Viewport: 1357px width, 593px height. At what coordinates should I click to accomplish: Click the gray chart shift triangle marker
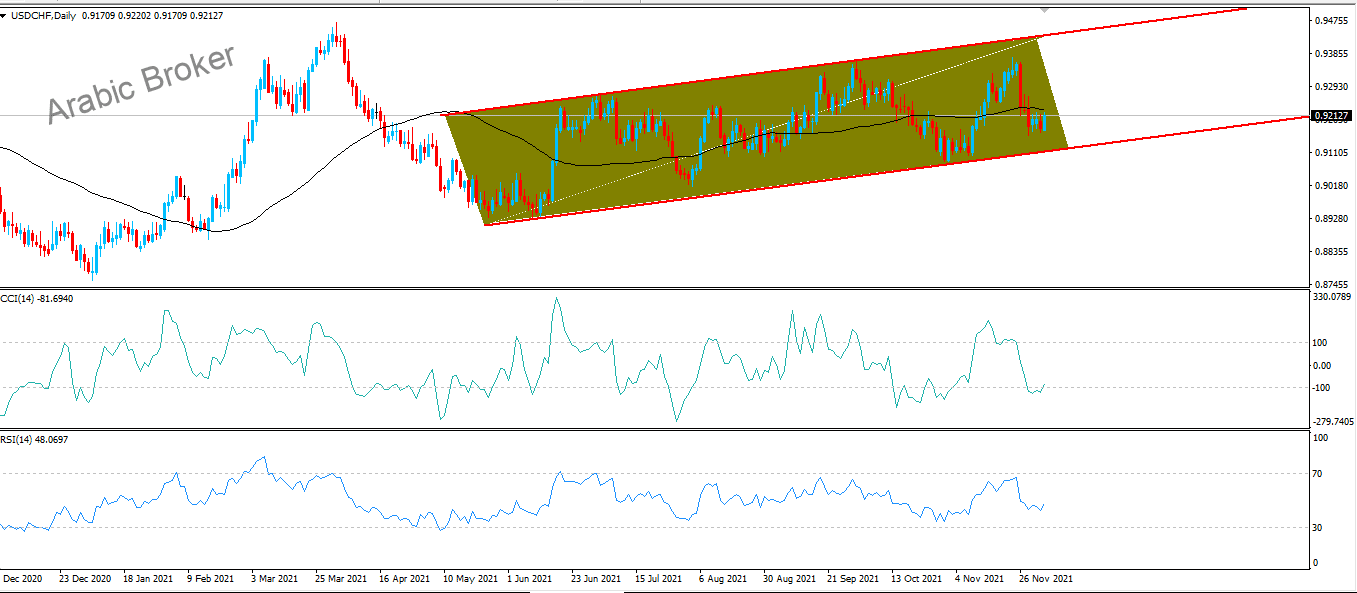click(x=1044, y=8)
